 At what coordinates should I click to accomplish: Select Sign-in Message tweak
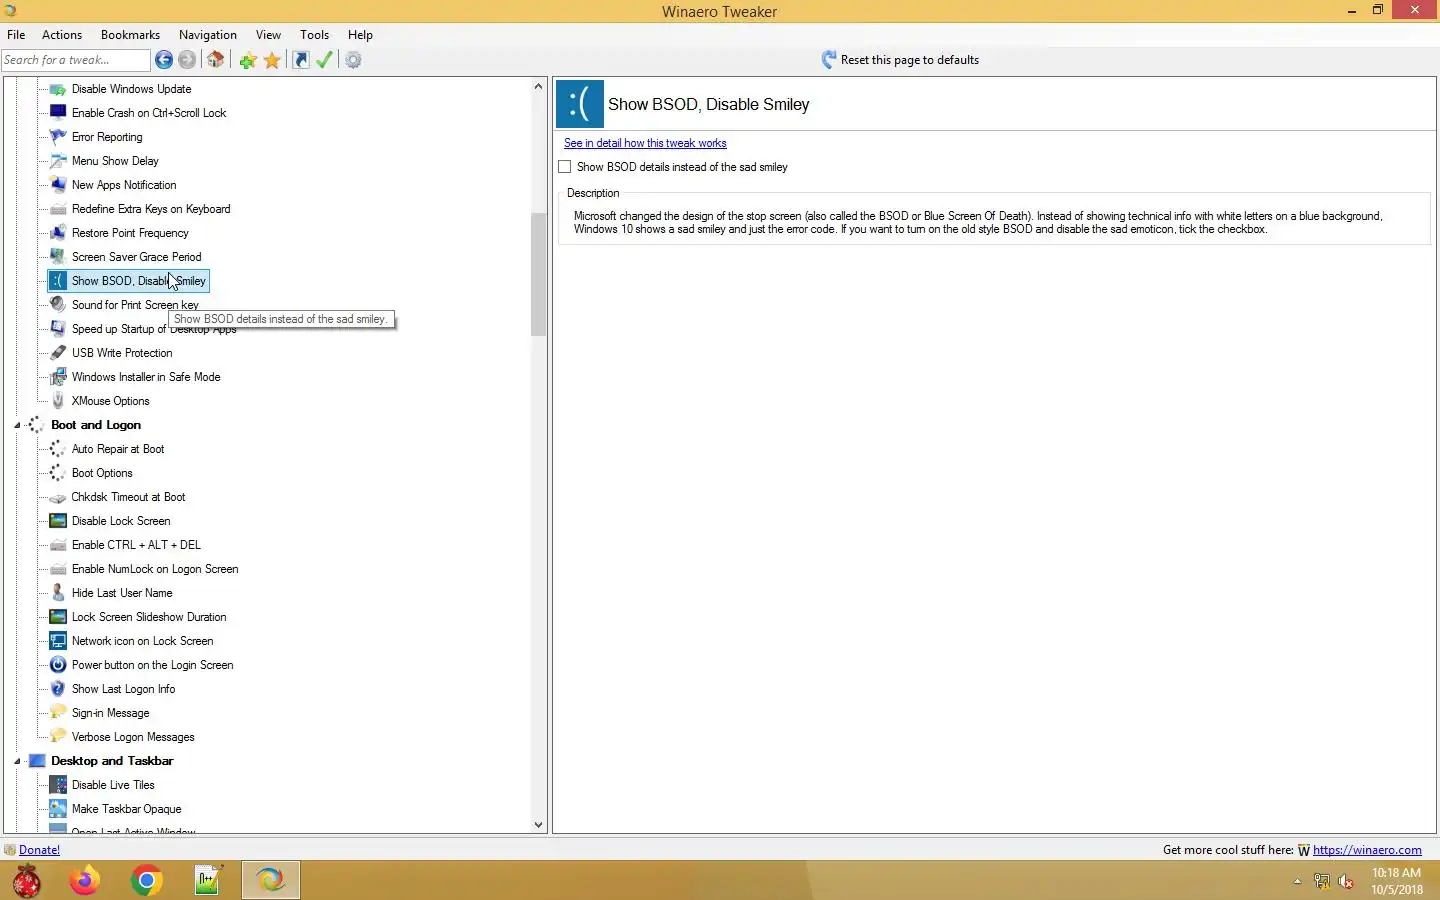110,713
